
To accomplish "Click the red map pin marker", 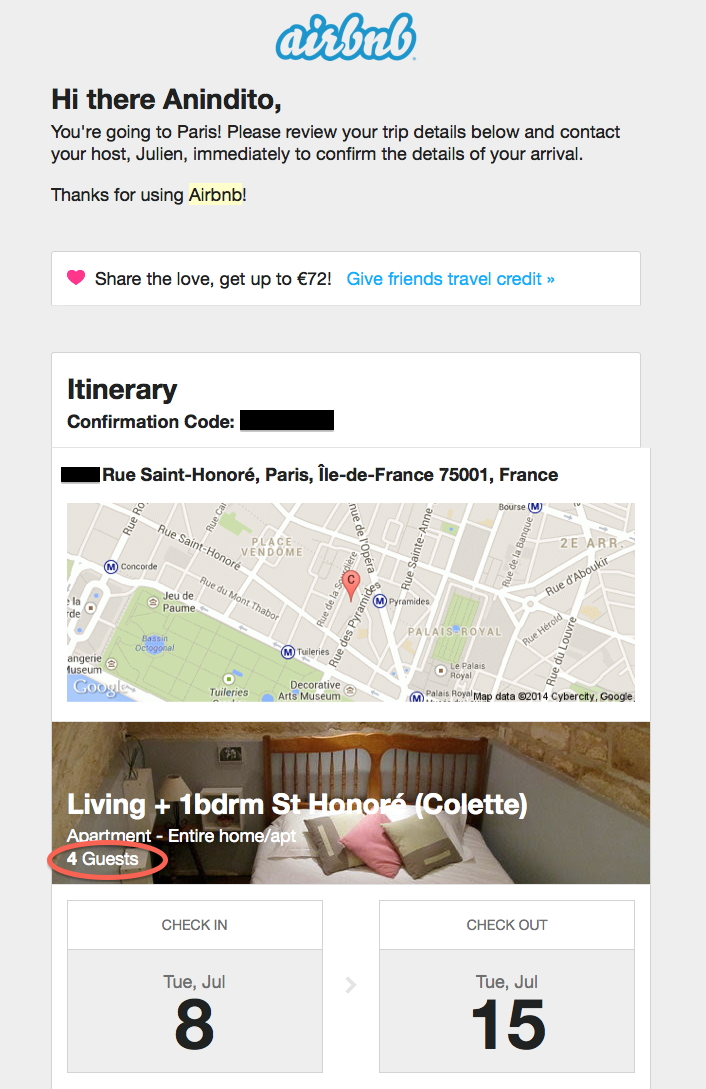I will coord(350,584).
